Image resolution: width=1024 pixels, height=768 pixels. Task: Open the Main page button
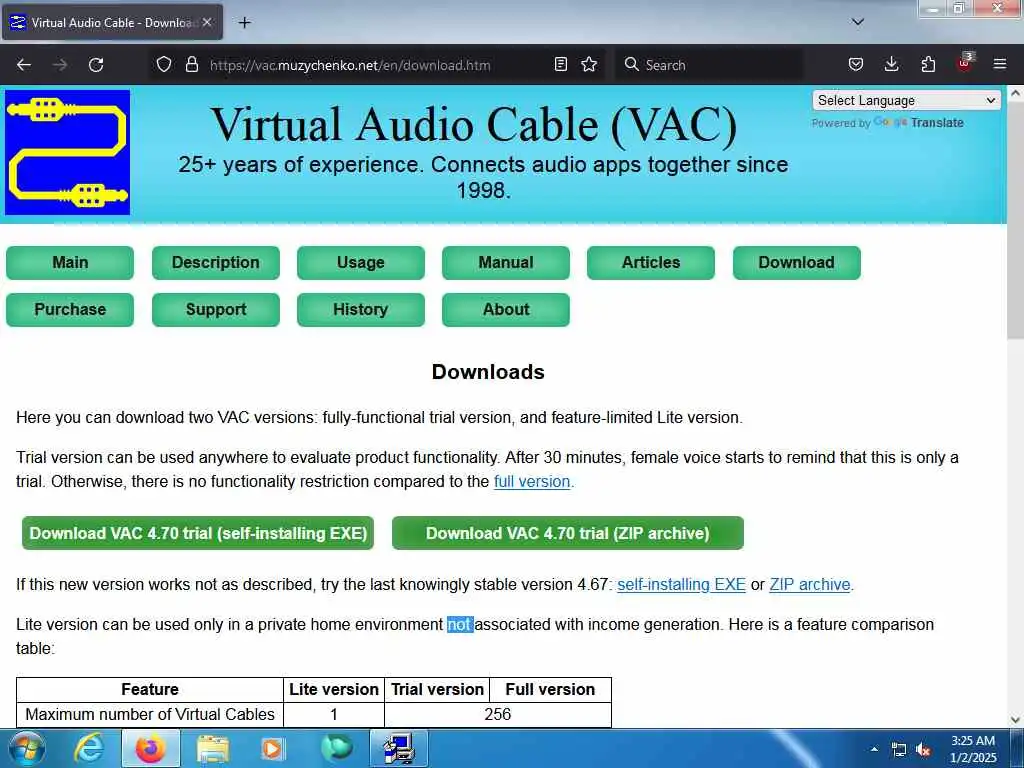pos(70,263)
